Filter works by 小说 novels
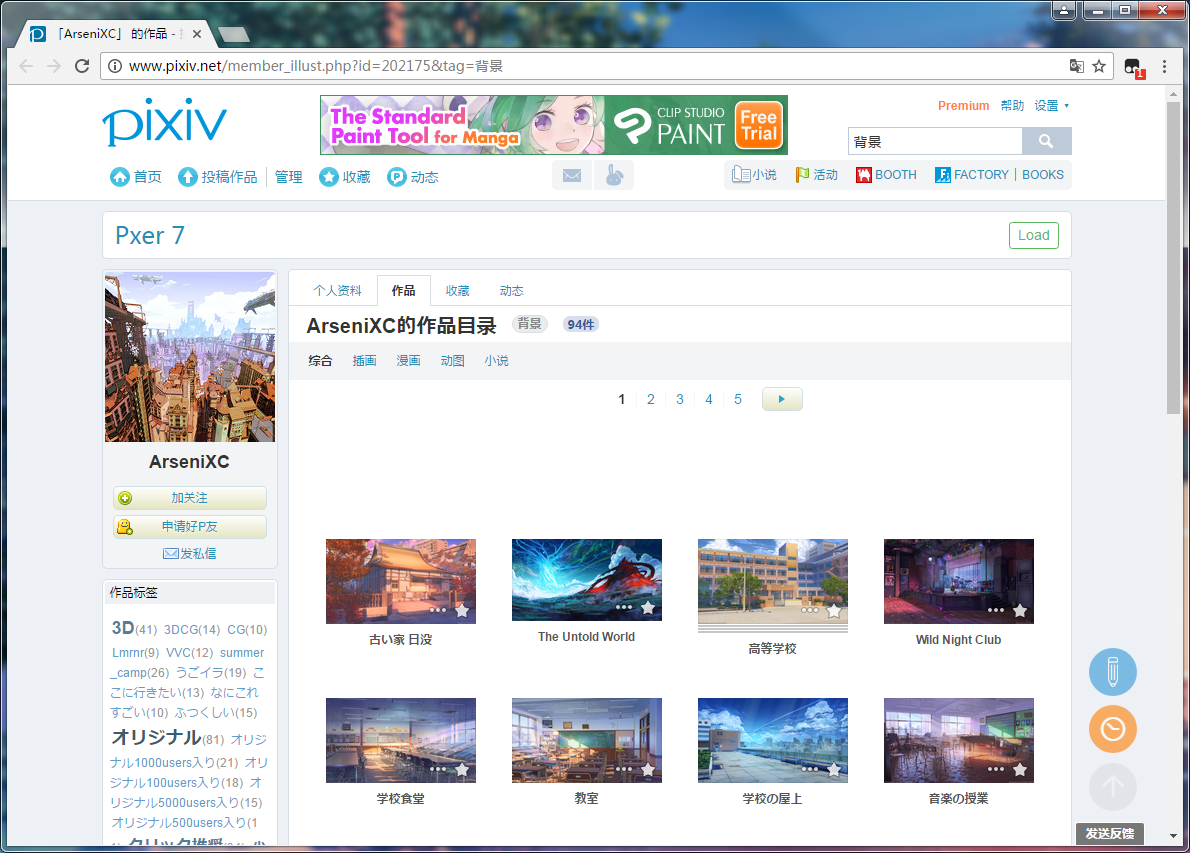 (x=496, y=360)
